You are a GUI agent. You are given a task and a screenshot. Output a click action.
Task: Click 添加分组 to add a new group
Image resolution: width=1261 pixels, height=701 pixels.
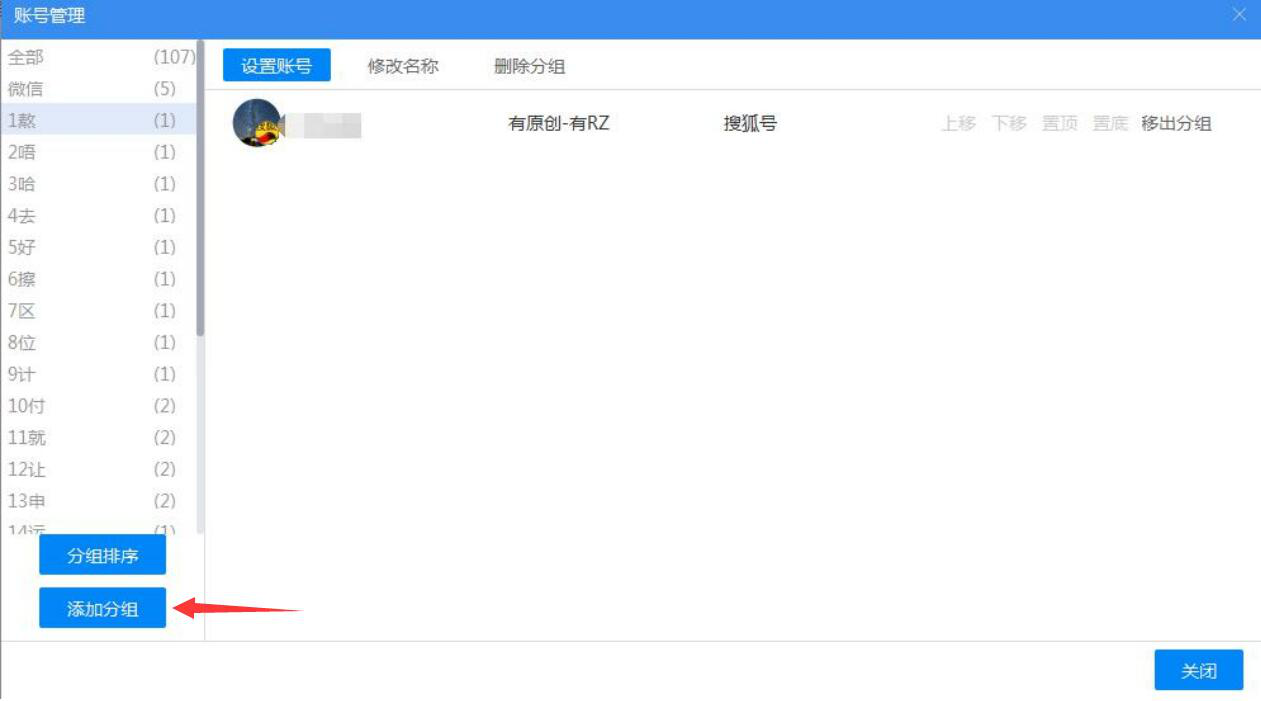point(101,607)
